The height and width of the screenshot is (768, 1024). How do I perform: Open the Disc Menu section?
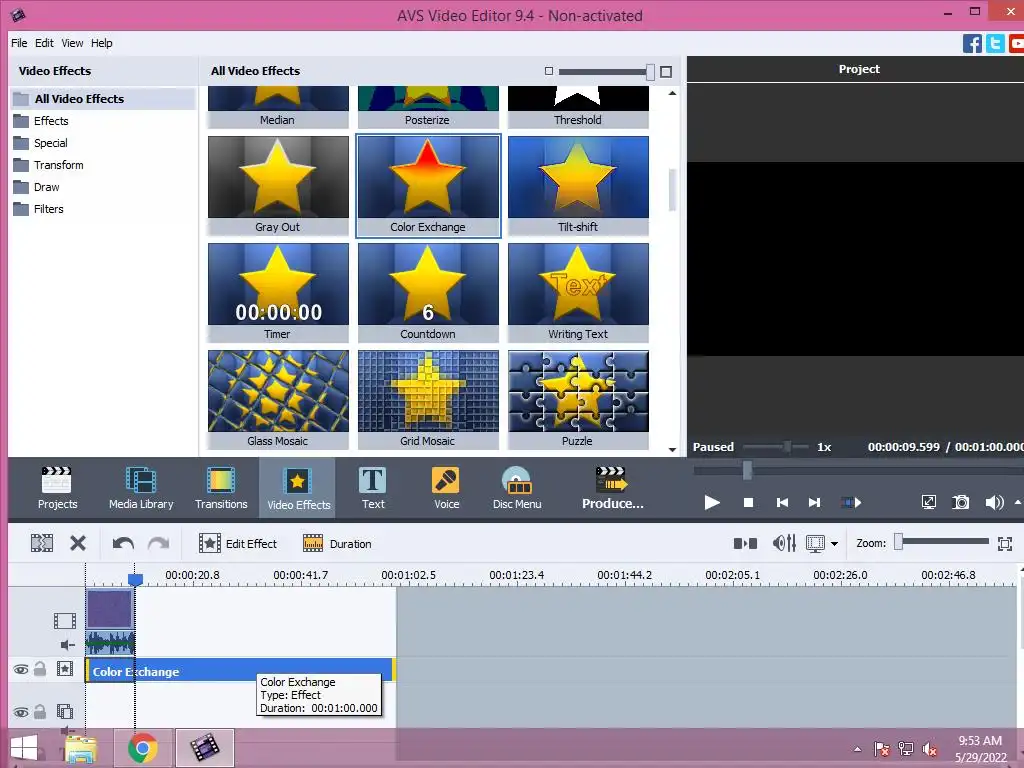517,488
